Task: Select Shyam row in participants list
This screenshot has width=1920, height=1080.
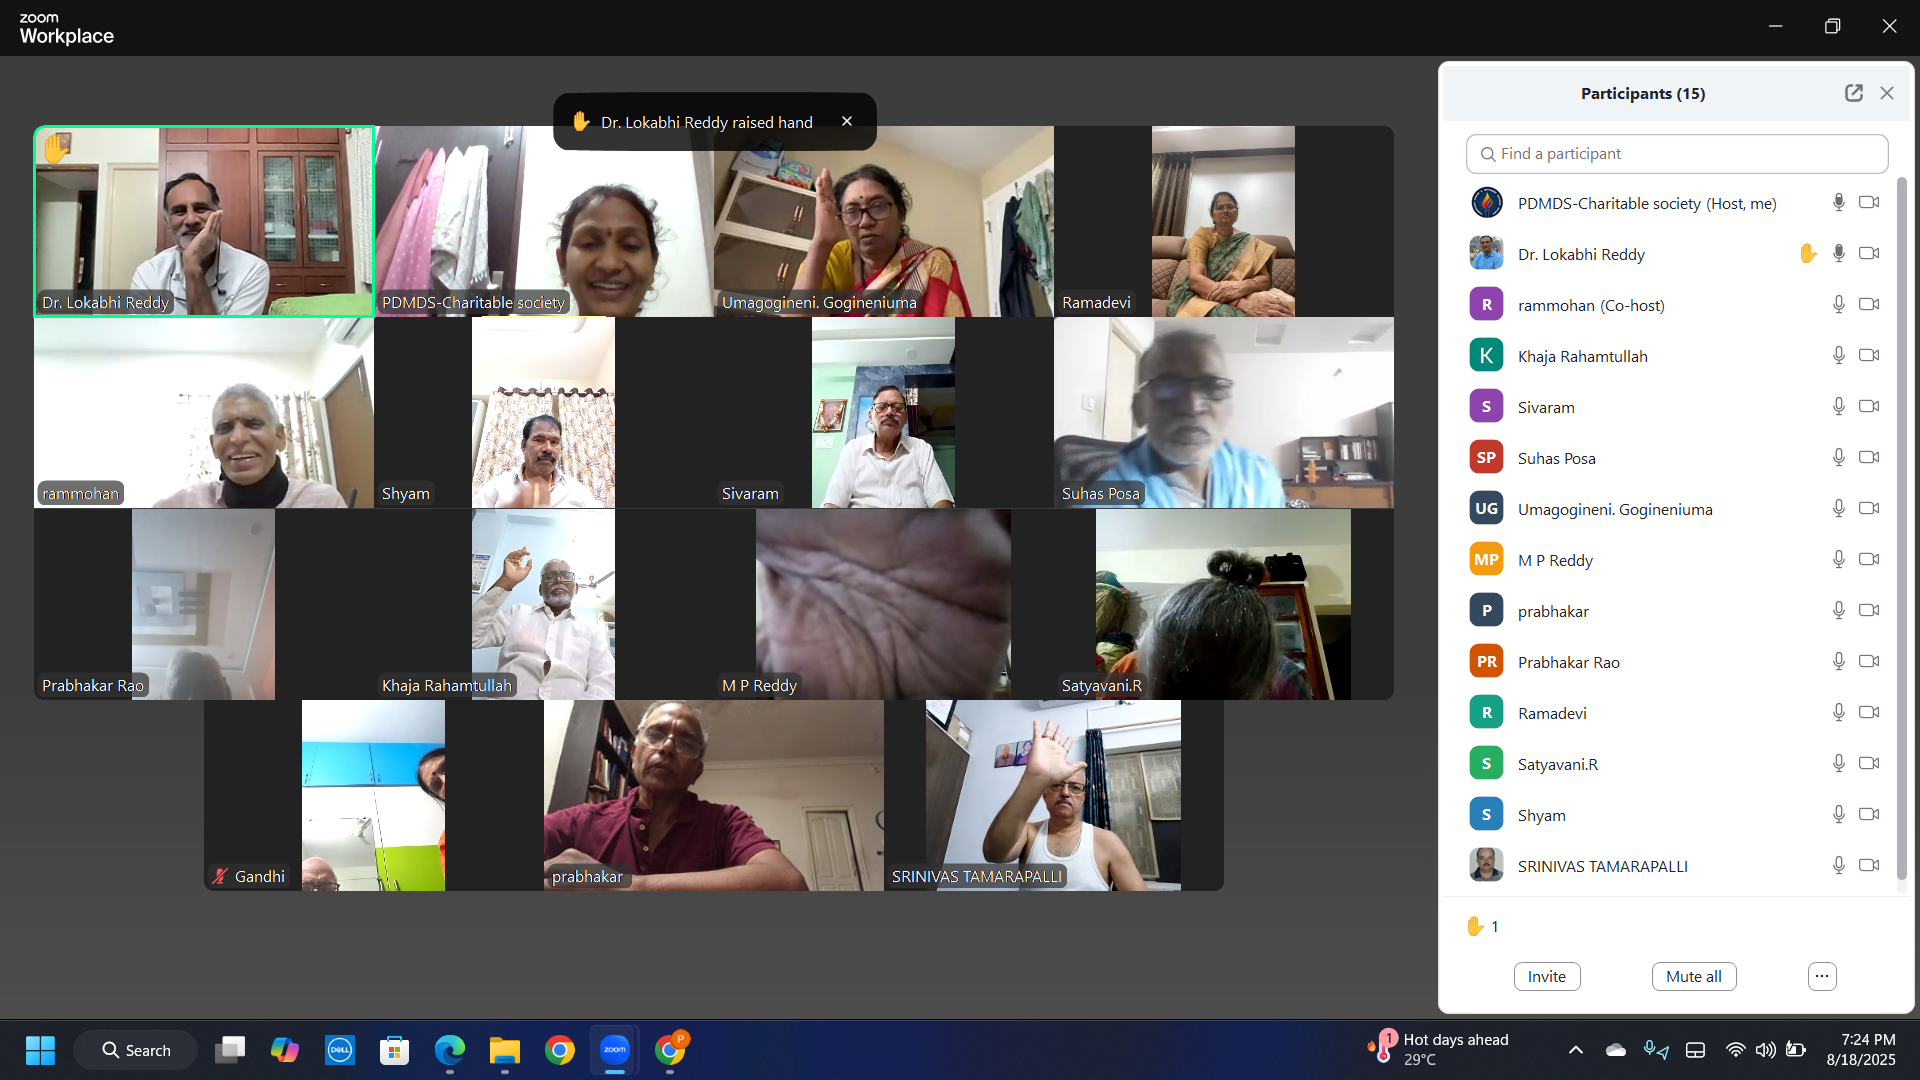Action: tap(1675, 815)
